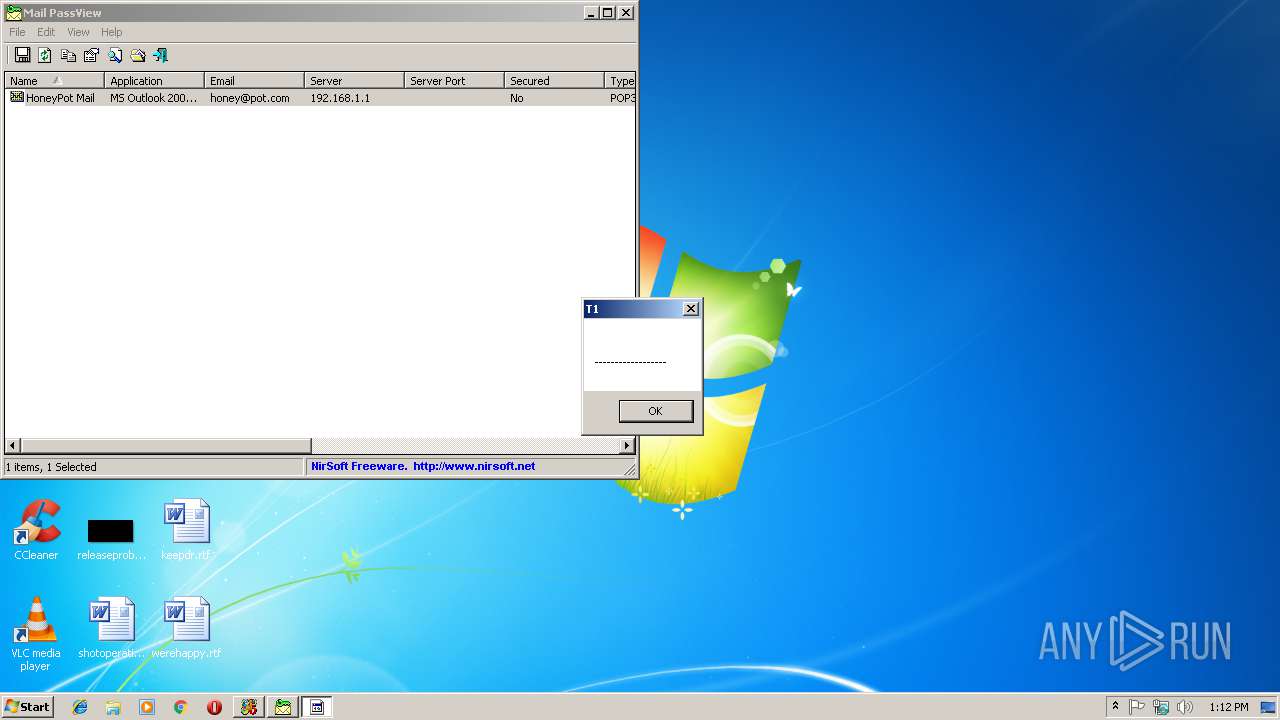Click the Copy Selected Items toolbar icon
The height and width of the screenshot is (720, 1280).
[x=68, y=55]
